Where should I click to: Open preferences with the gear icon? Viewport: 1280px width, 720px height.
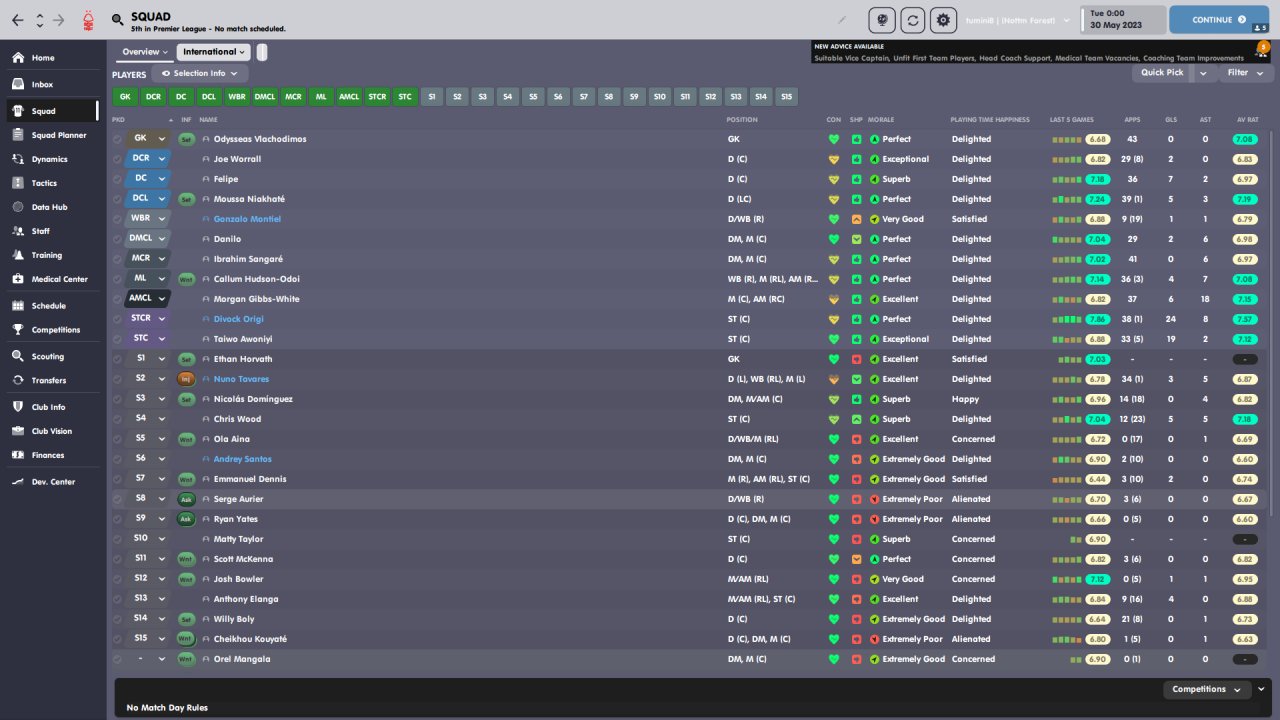click(943, 19)
